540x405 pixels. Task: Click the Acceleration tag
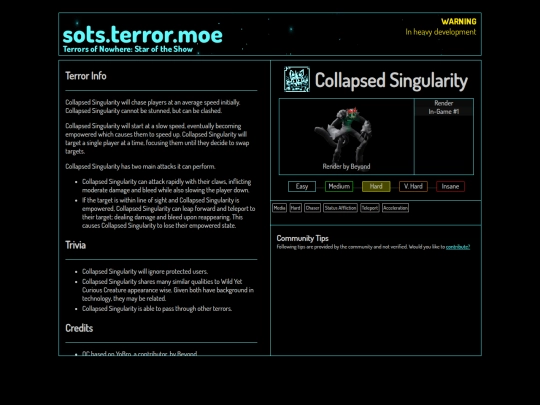[395, 208]
